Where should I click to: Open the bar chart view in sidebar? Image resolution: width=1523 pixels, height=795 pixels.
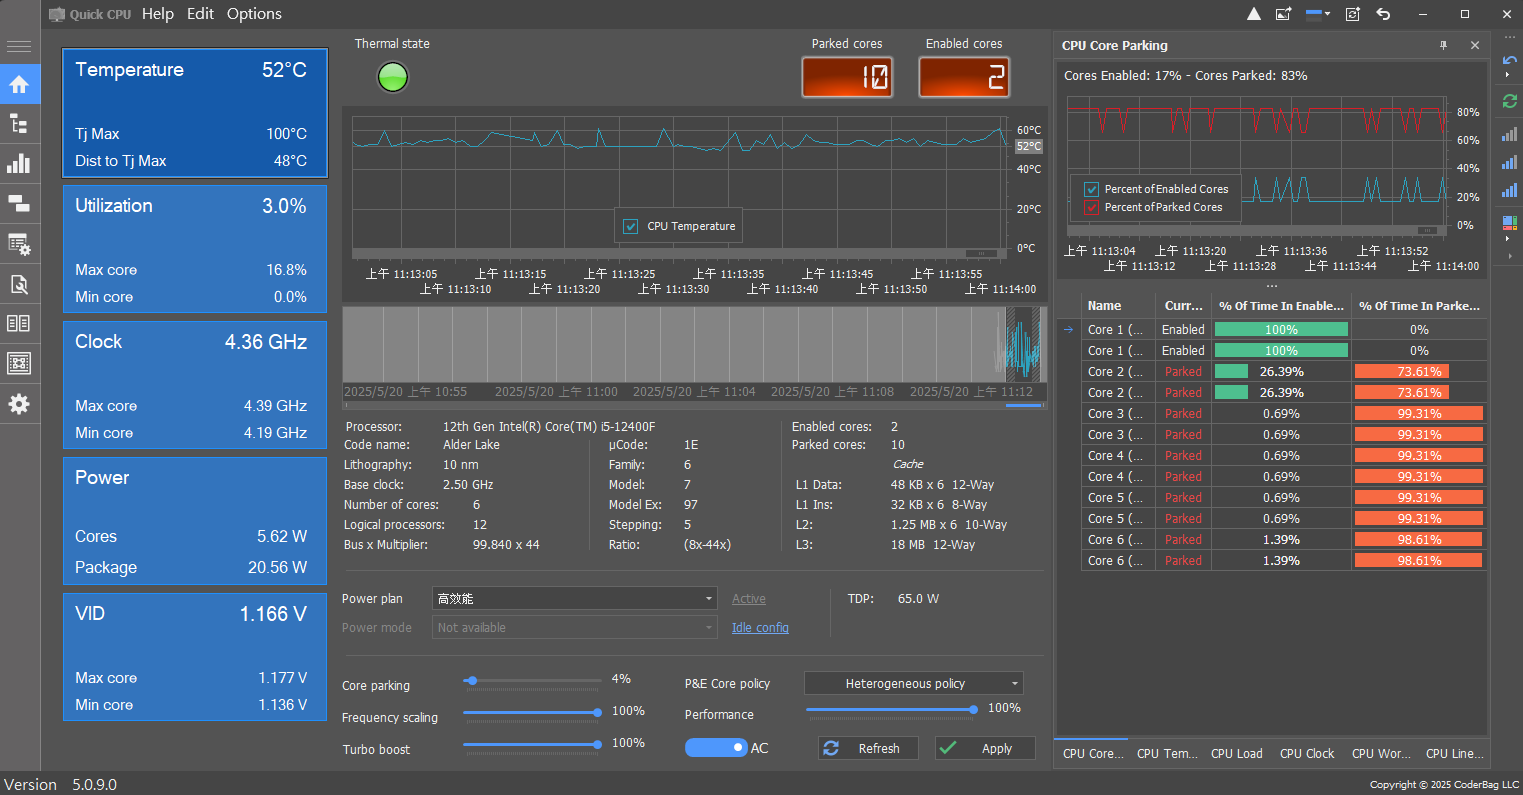pos(19,164)
